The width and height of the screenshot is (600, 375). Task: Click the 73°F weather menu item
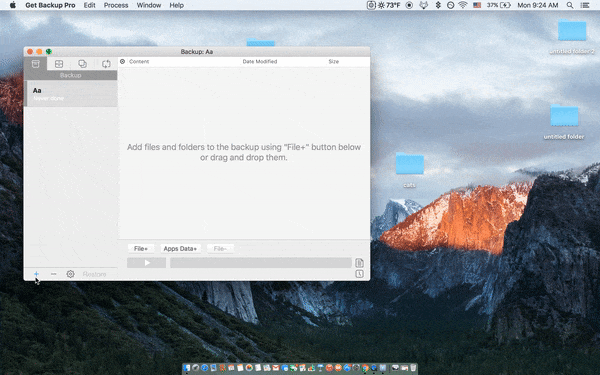point(389,5)
